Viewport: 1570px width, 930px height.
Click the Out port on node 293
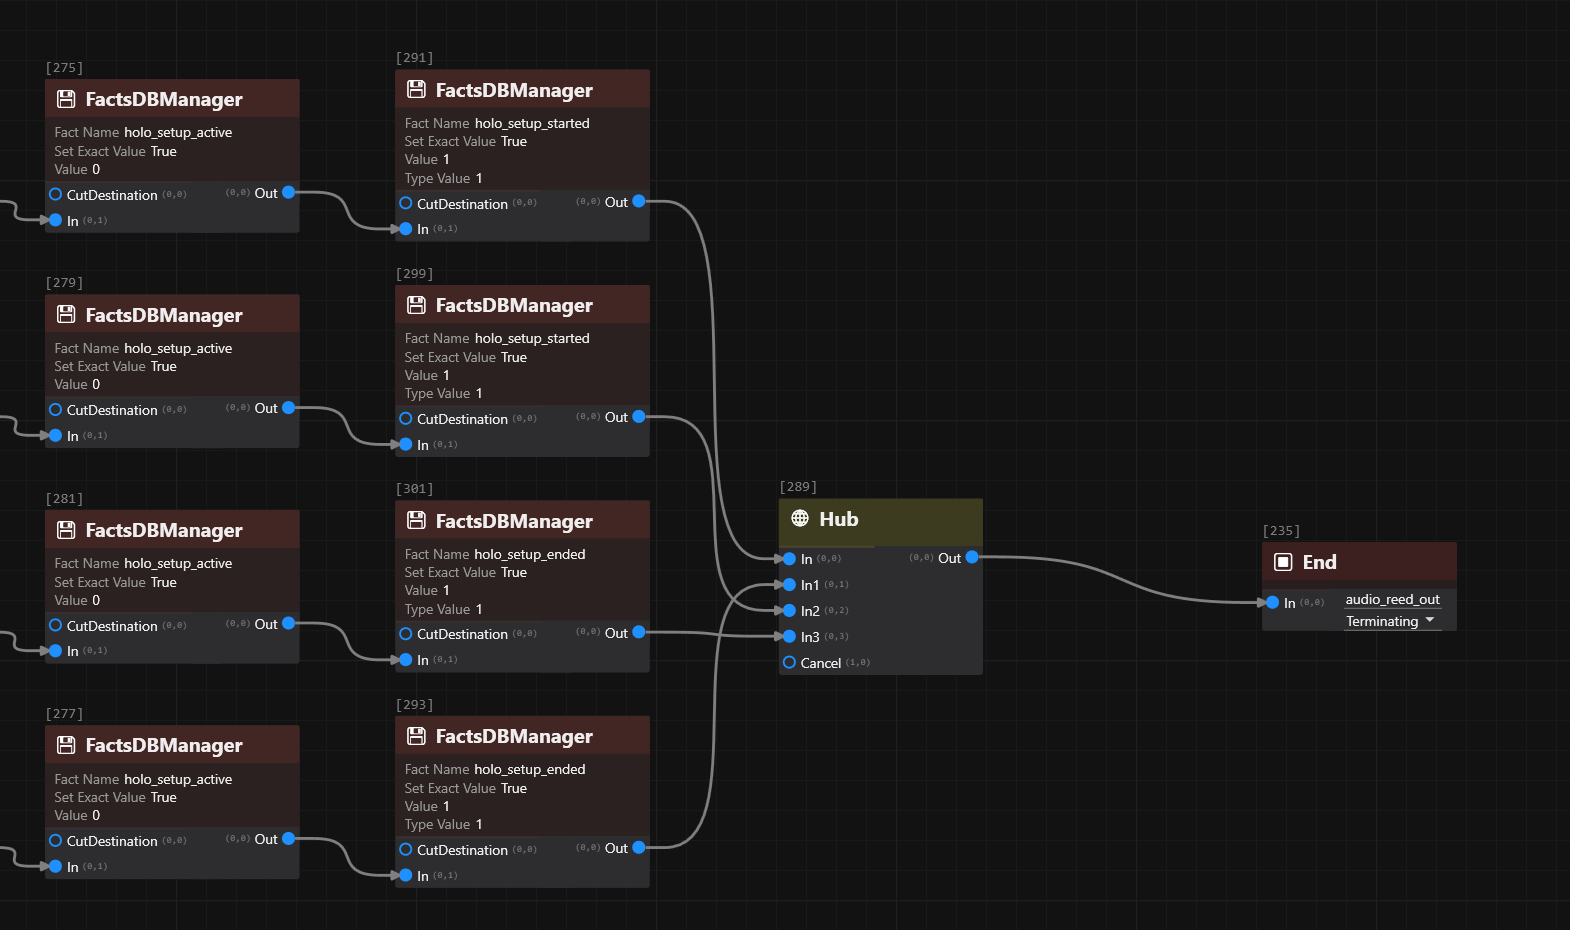[638, 848]
